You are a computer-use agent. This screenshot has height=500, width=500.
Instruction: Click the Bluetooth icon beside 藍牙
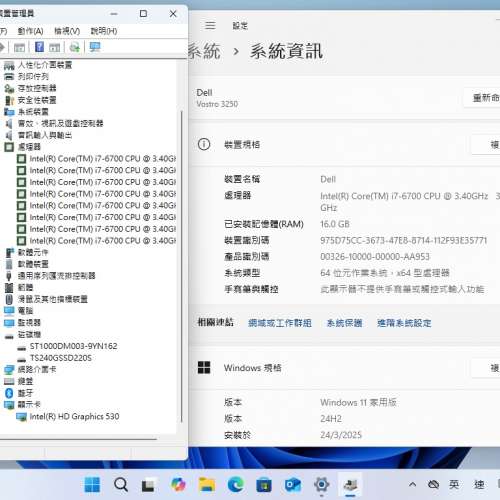coord(9,393)
